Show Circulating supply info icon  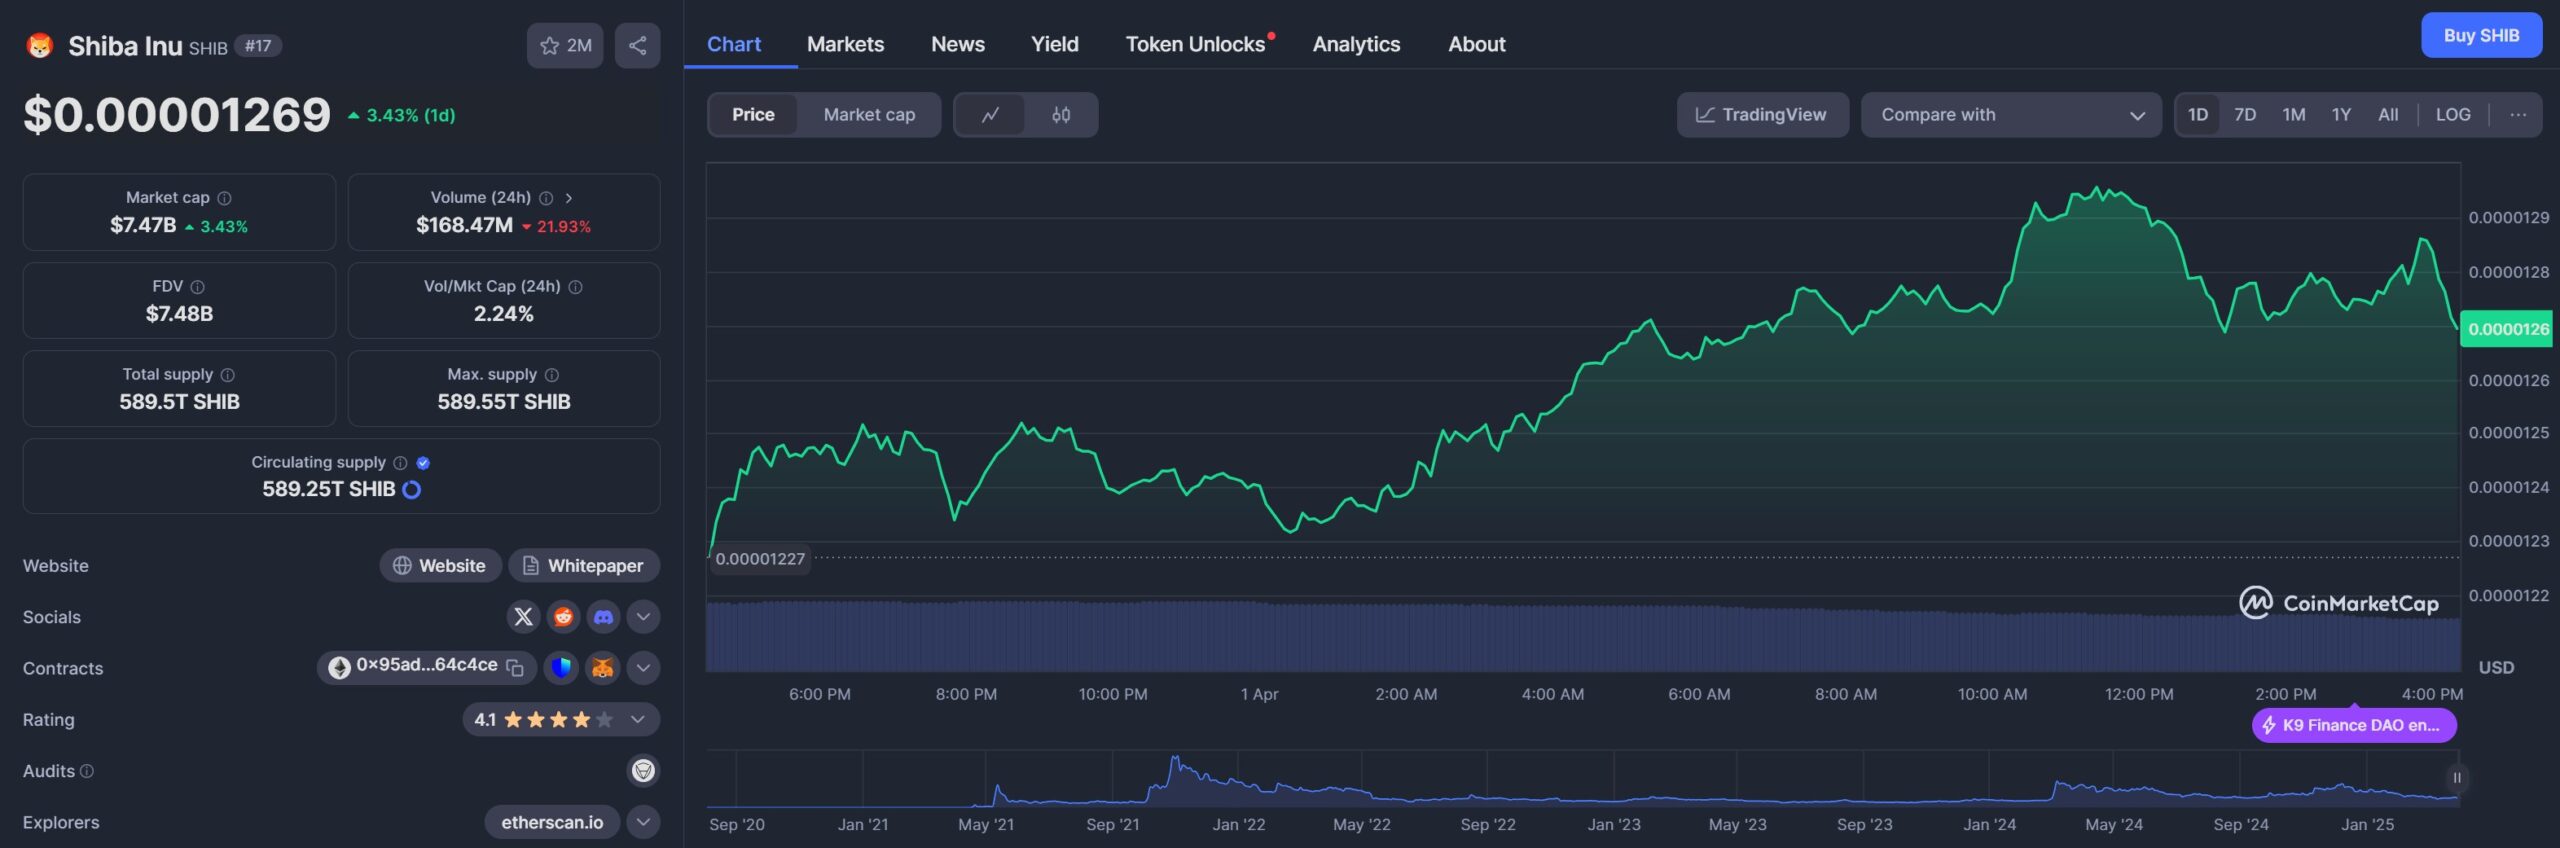coord(400,463)
